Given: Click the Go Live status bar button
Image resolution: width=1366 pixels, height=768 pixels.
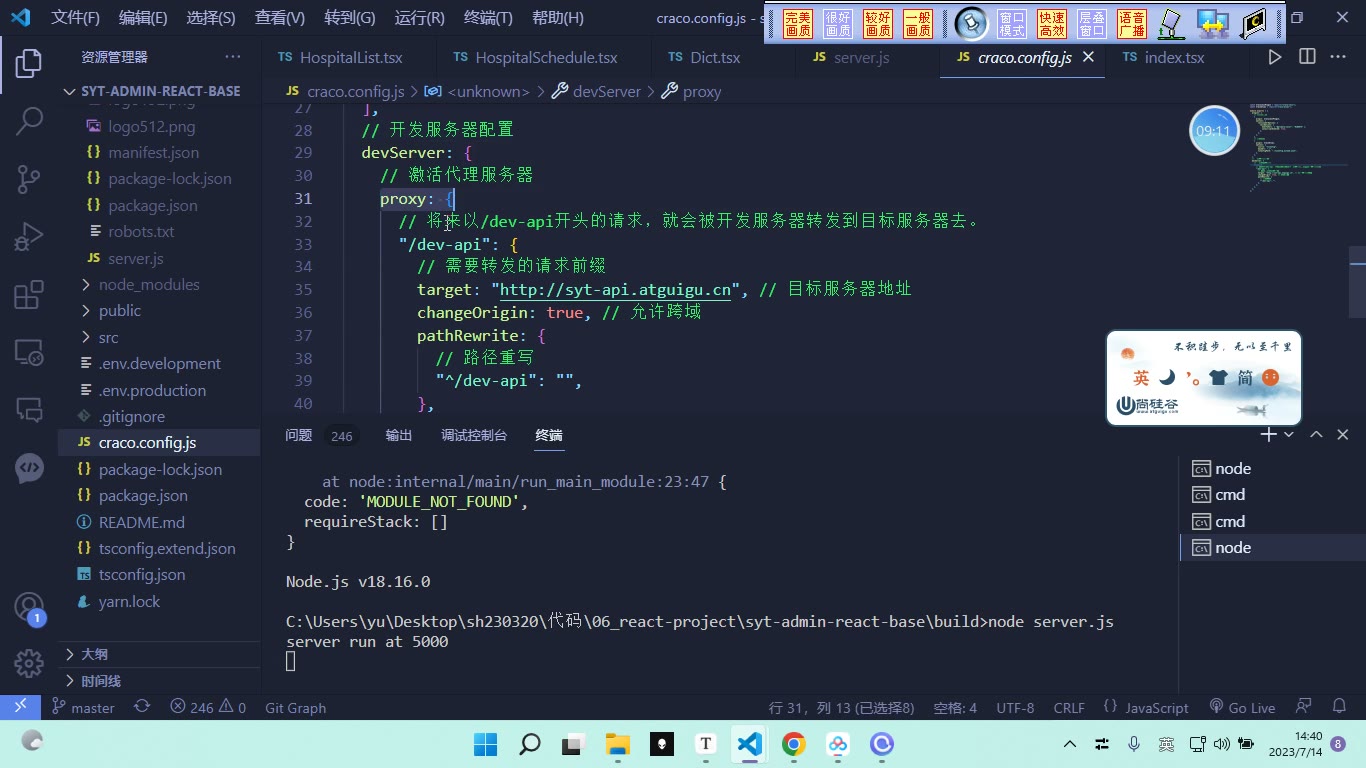Looking at the screenshot, I should pyautogui.click(x=1242, y=707).
